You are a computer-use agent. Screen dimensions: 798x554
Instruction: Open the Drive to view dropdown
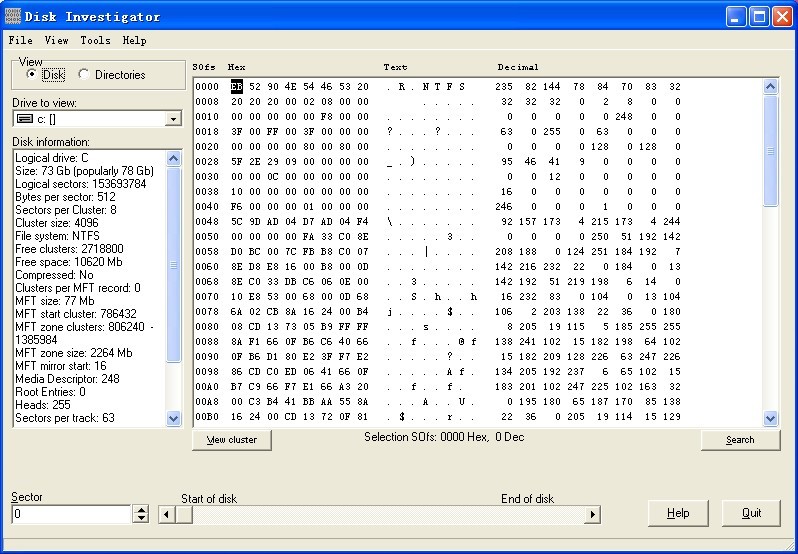click(x=172, y=119)
